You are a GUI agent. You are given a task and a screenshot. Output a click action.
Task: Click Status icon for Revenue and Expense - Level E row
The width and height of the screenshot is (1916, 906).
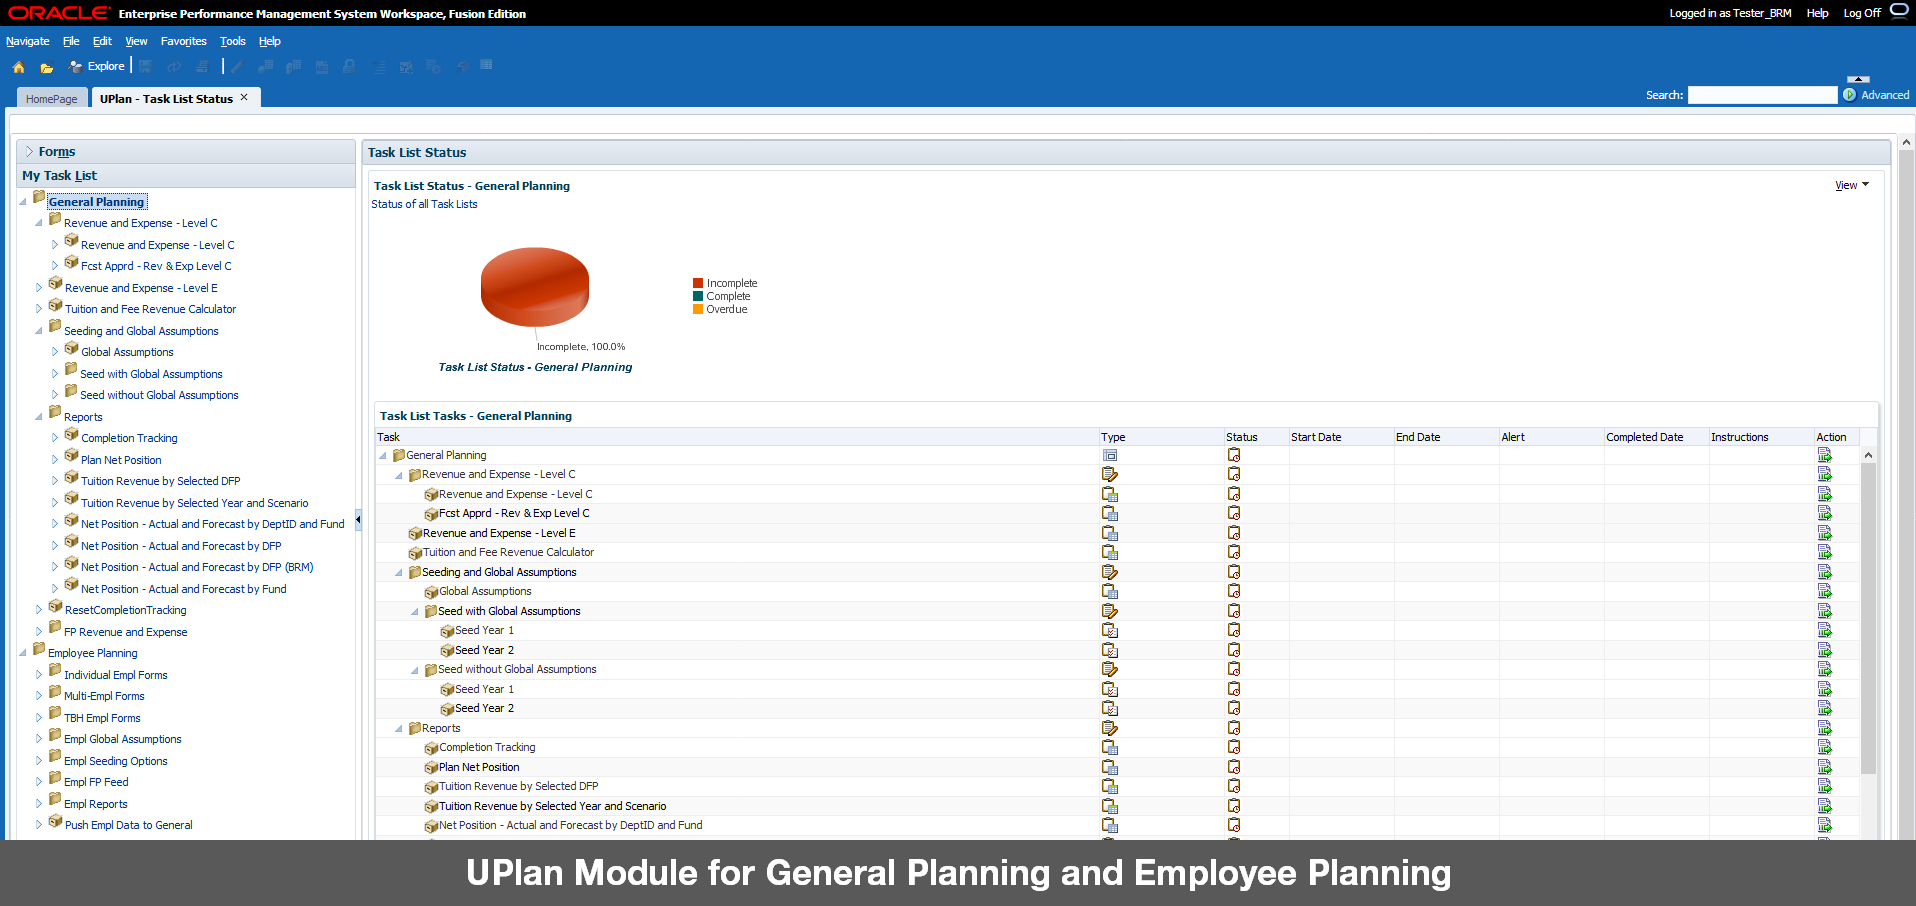[x=1234, y=533]
